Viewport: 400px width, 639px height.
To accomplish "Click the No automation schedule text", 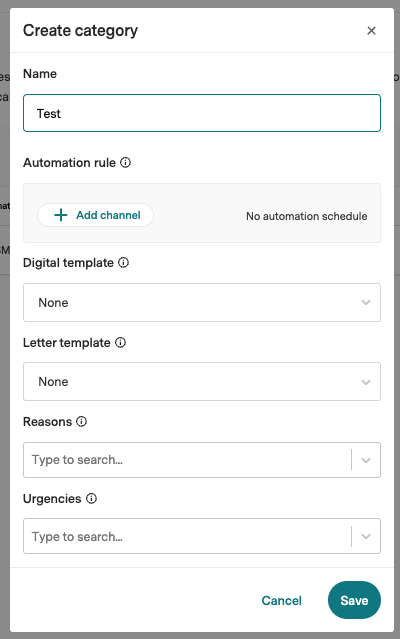I will coord(307,216).
